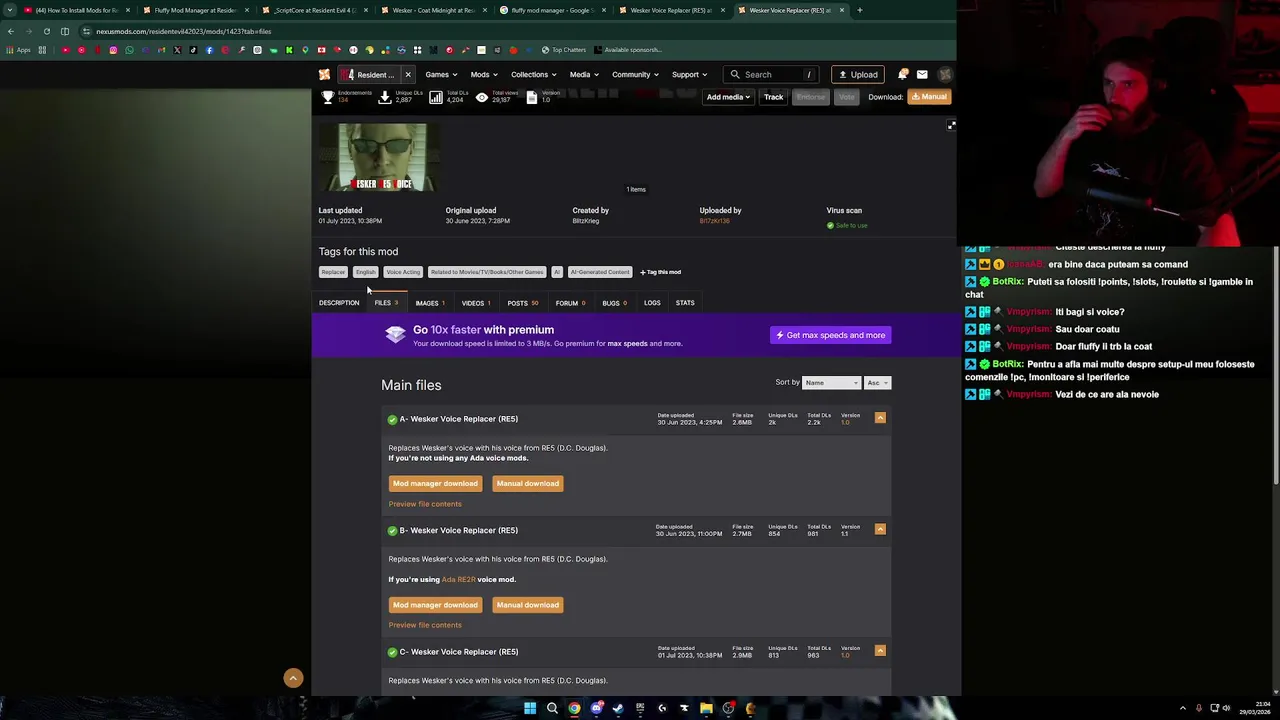Click the endorsements trophy icon
The image size is (1280, 720).
327,97
